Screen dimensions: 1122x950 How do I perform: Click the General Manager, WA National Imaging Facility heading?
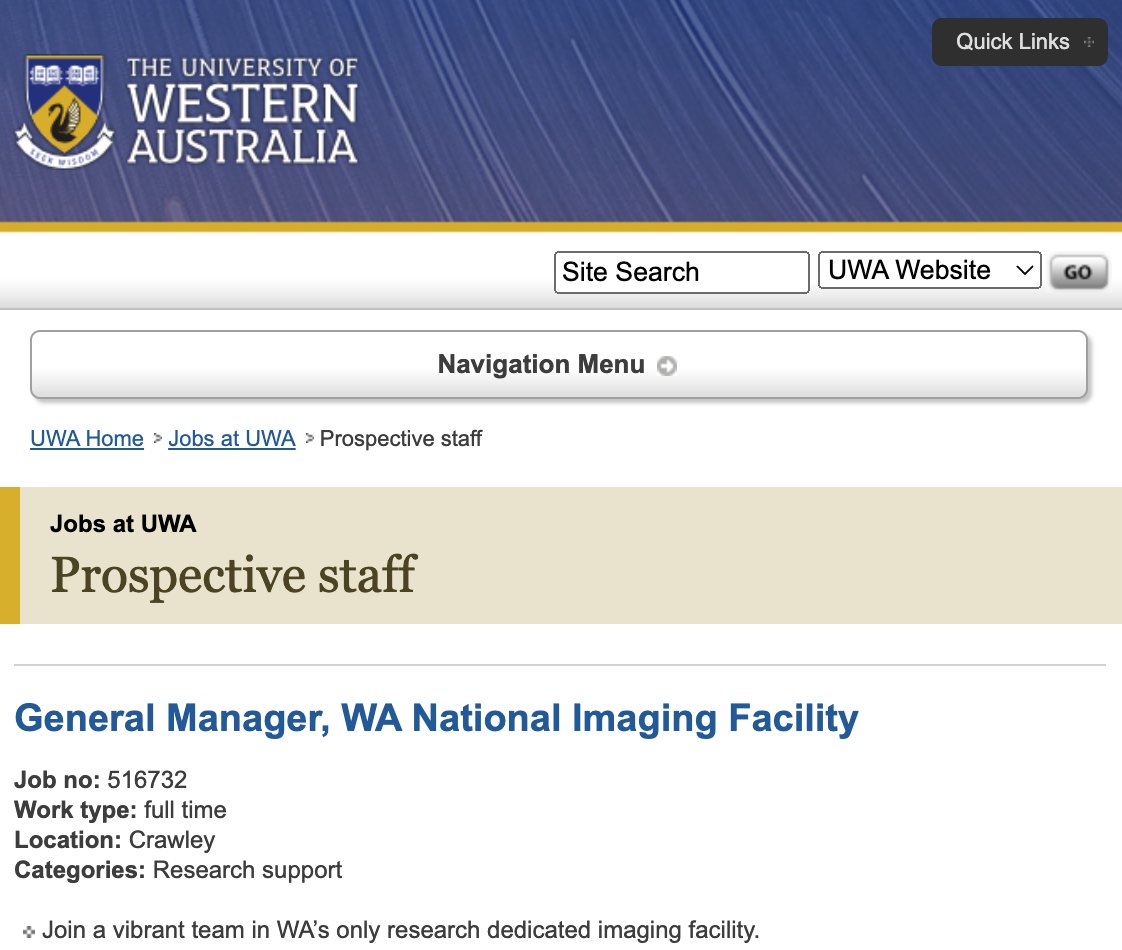click(436, 718)
